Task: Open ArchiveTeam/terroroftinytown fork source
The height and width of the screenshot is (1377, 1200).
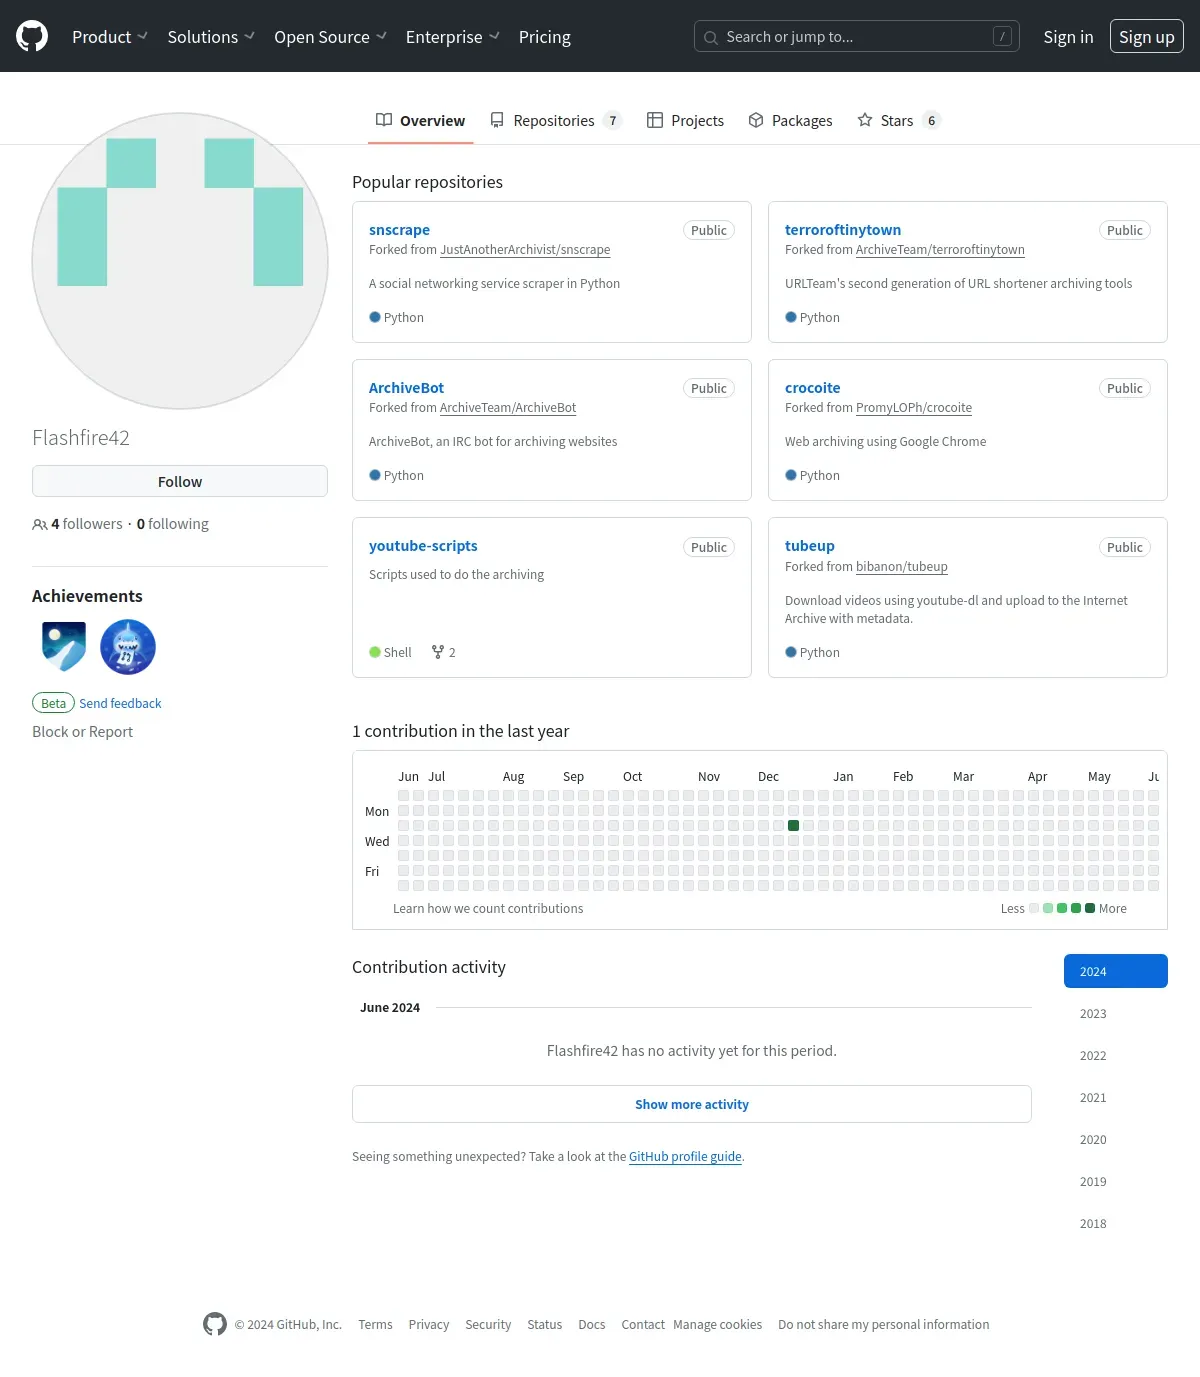Action: pos(940,250)
